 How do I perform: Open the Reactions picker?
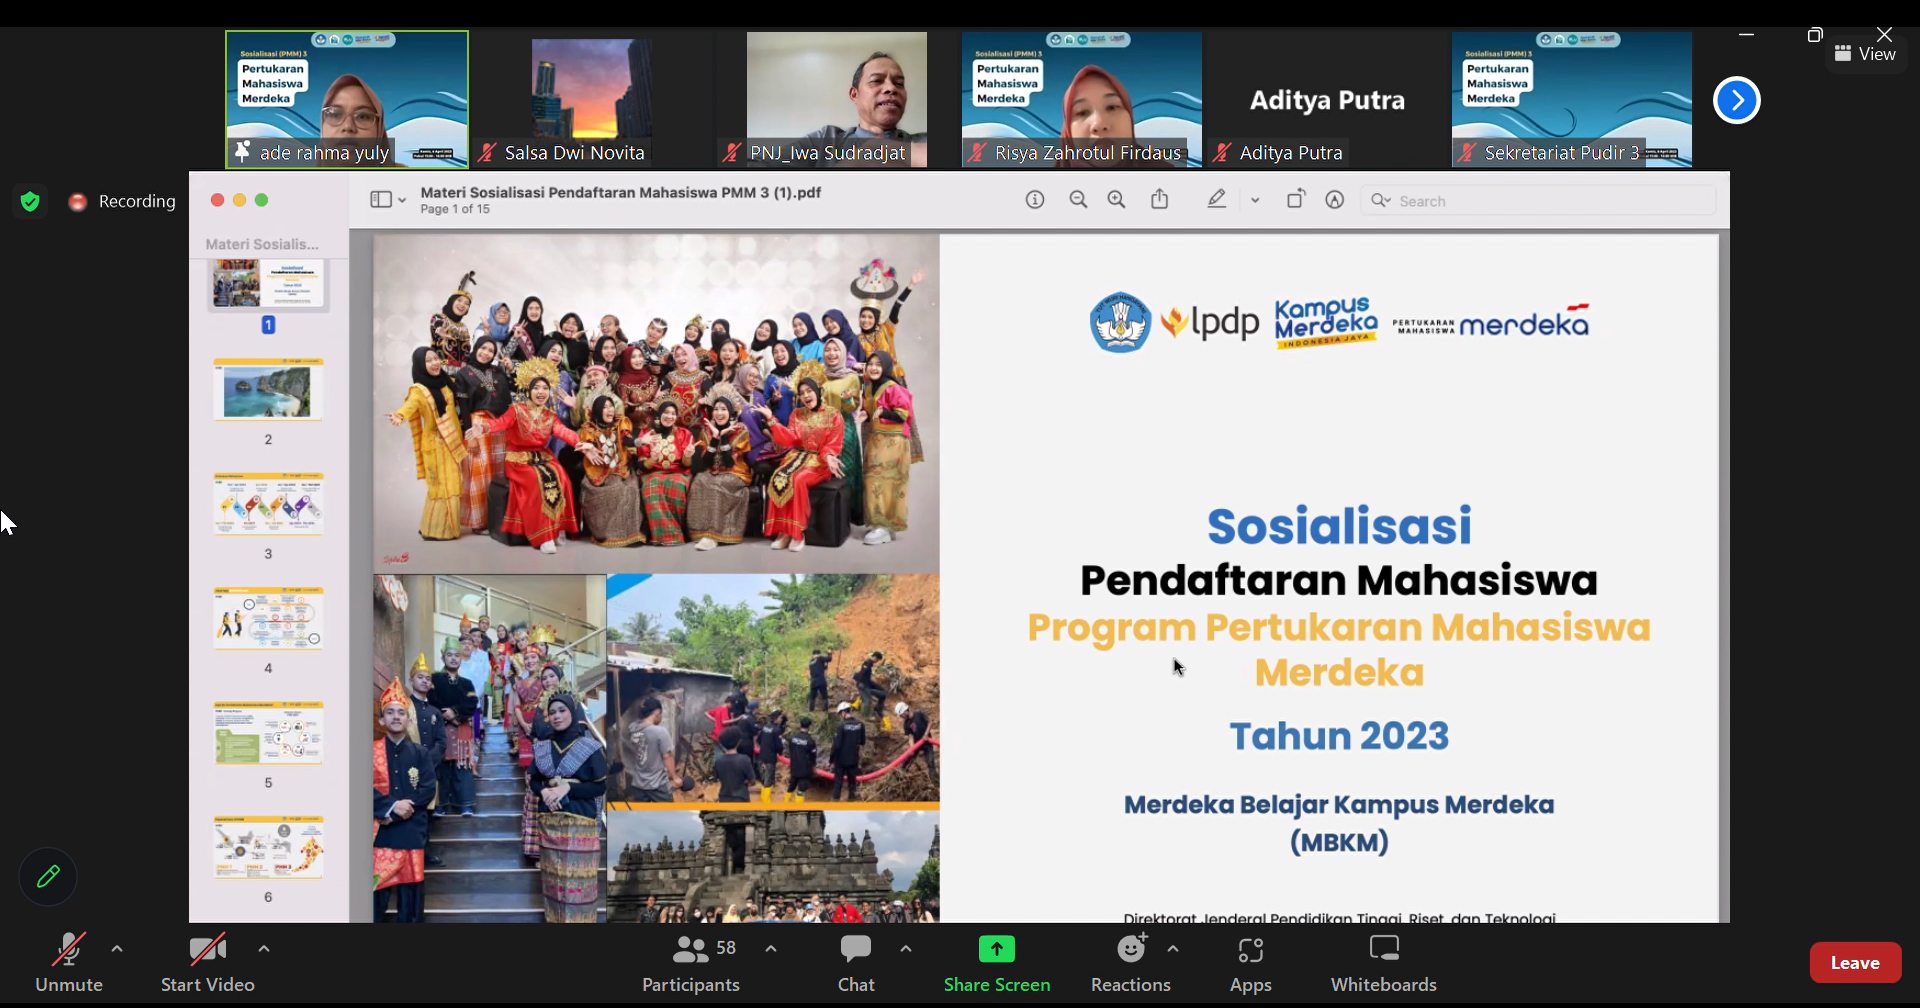click(x=1131, y=962)
